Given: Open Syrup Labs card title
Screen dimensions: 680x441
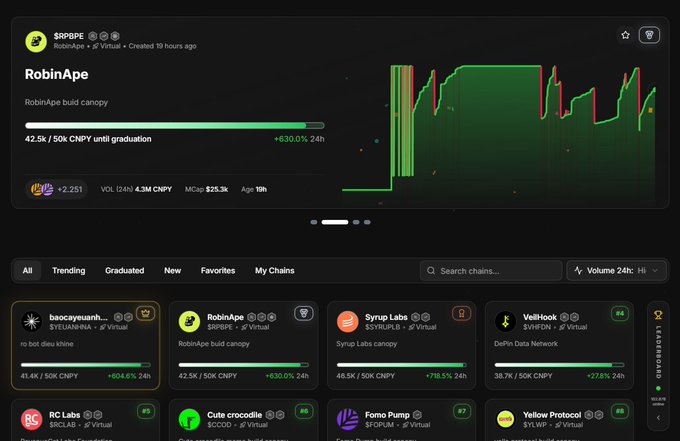Looking at the screenshot, I should point(386,317).
